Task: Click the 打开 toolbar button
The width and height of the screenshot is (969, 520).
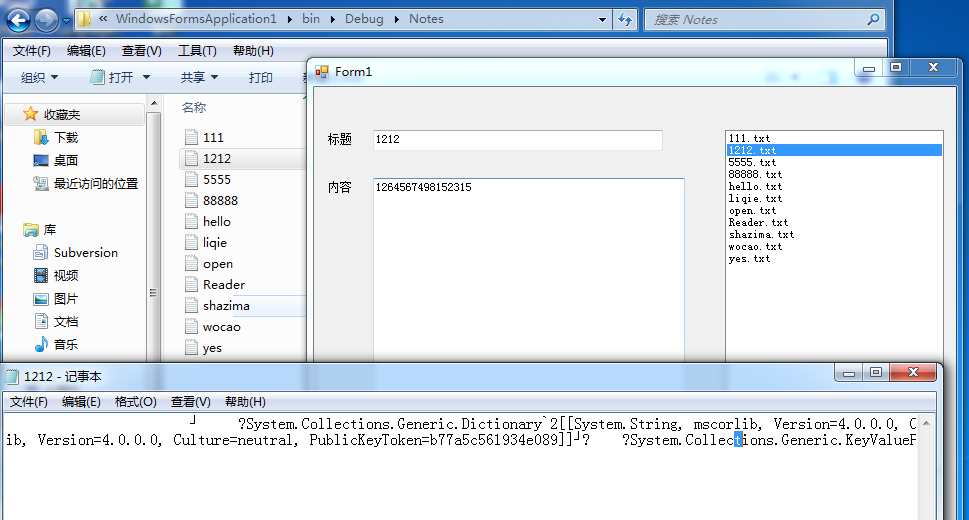Action: tap(112, 77)
